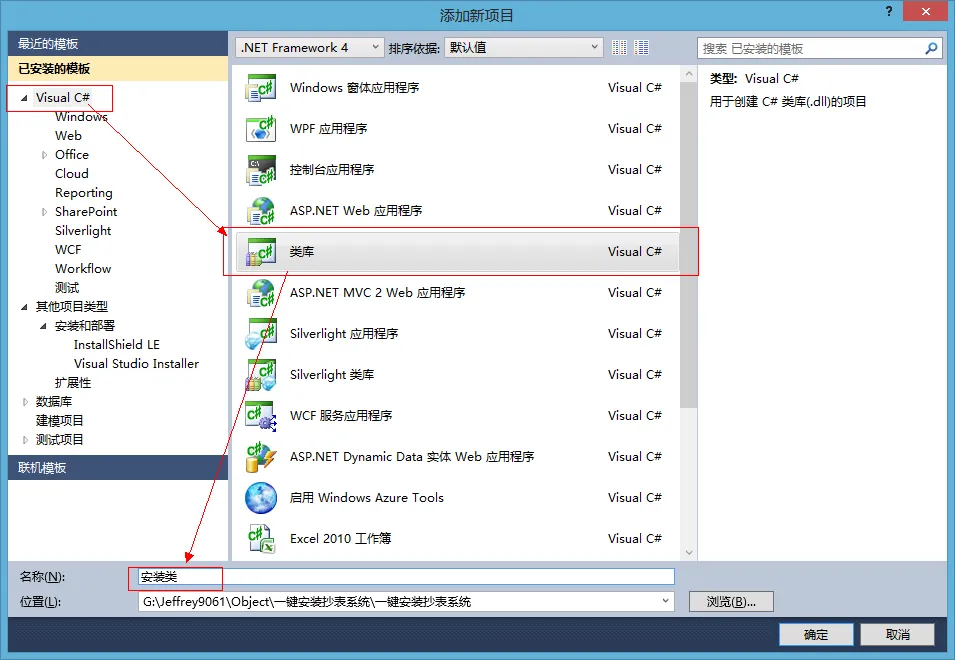Select the WPF 应用程序 template icon
Viewport: 955px width, 660px height.
pyautogui.click(x=261, y=128)
